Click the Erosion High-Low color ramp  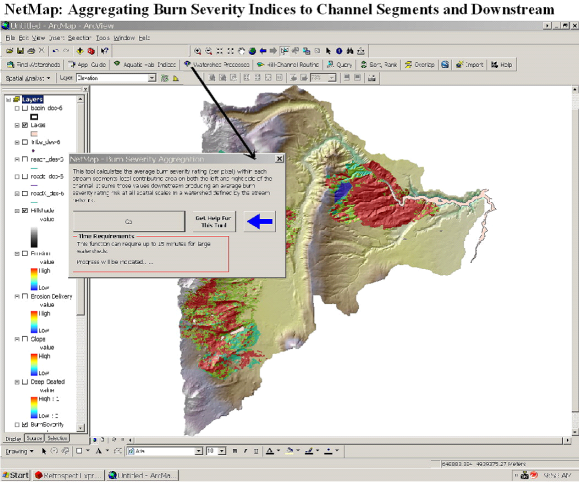34,279
